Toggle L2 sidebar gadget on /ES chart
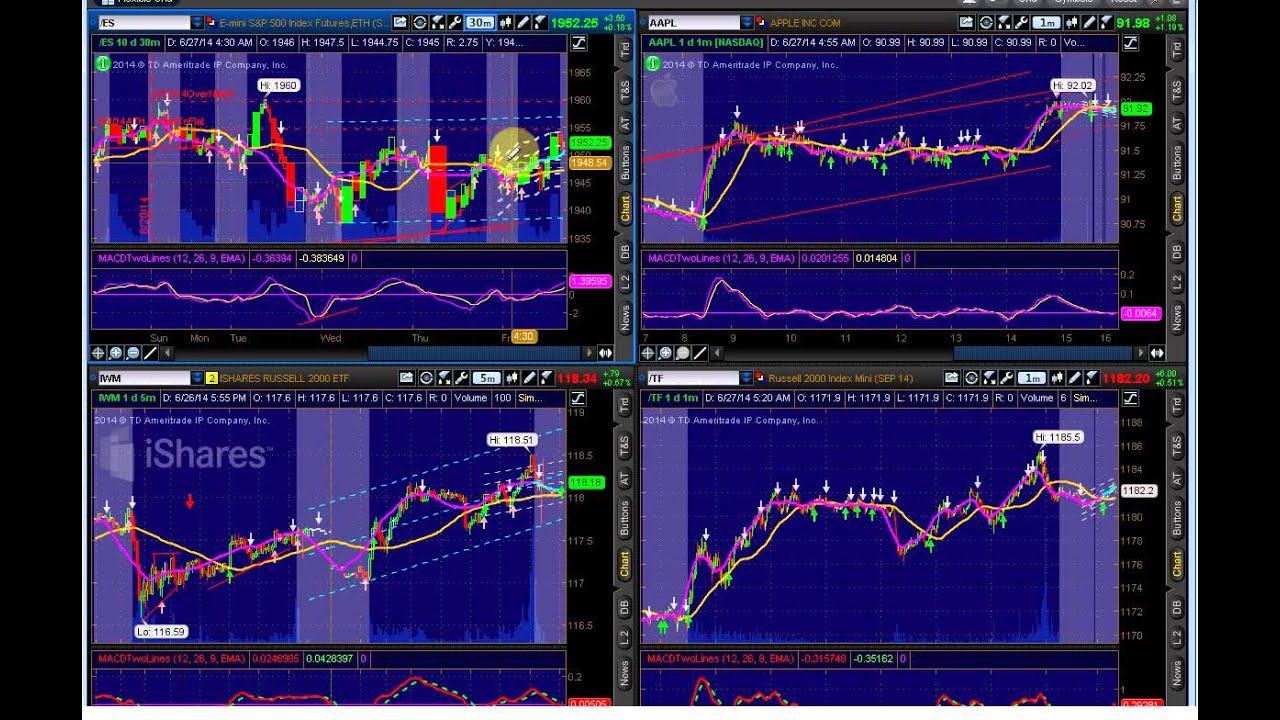Screen dimensions: 1280x720 [x=626, y=284]
